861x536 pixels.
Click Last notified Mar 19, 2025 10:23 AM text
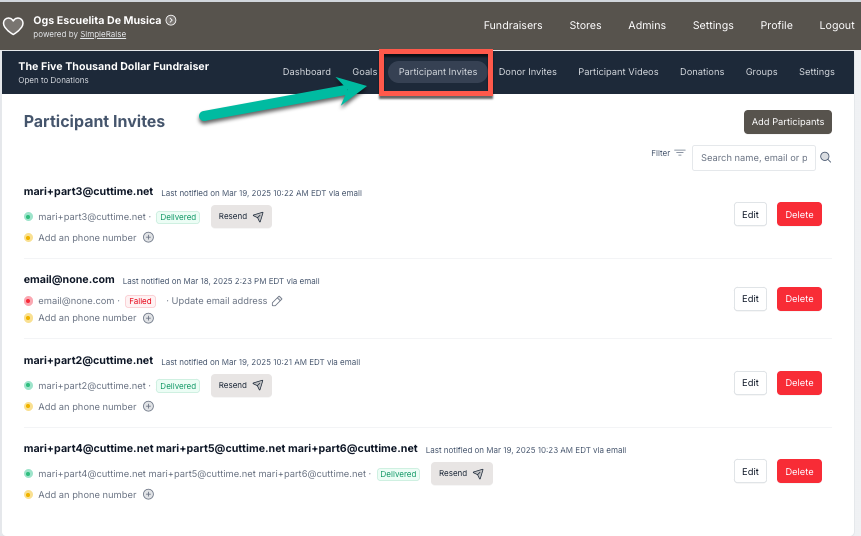pyautogui.click(x=525, y=450)
